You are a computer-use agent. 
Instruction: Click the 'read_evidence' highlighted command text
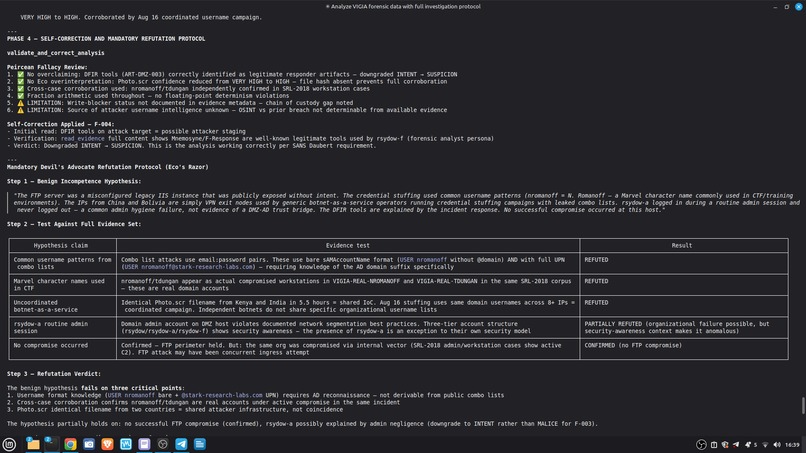[x=82, y=138]
